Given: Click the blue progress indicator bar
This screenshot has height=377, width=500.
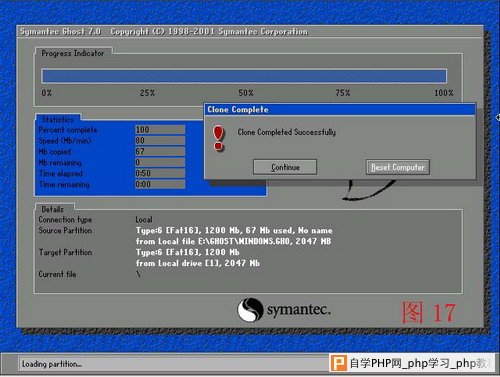Looking at the screenshot, I should pos(244,76).
